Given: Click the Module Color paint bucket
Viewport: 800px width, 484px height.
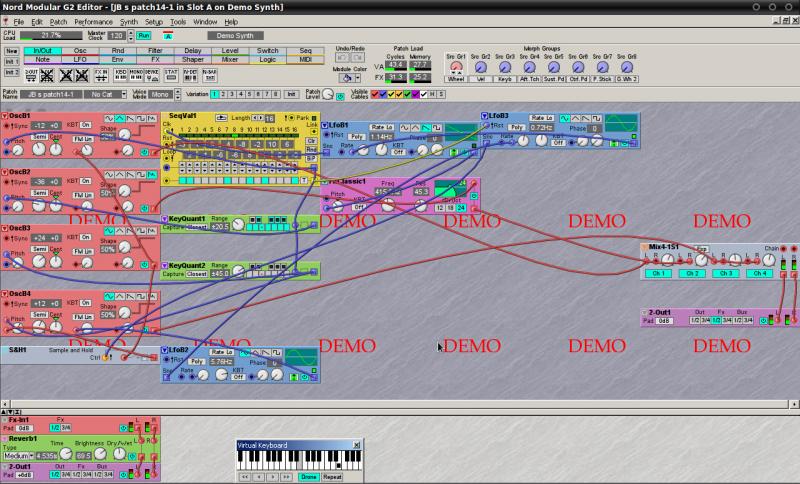Looking at the screenshot, I should pyautogui.click(x=347, y=78).
